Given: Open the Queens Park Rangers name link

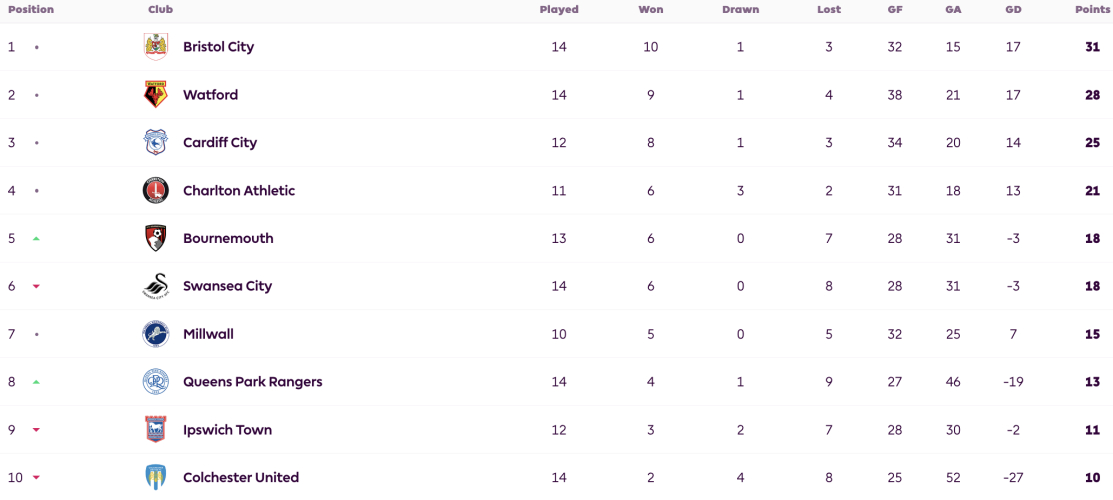Looking at the screenshot, I should (x=253, y=381).
